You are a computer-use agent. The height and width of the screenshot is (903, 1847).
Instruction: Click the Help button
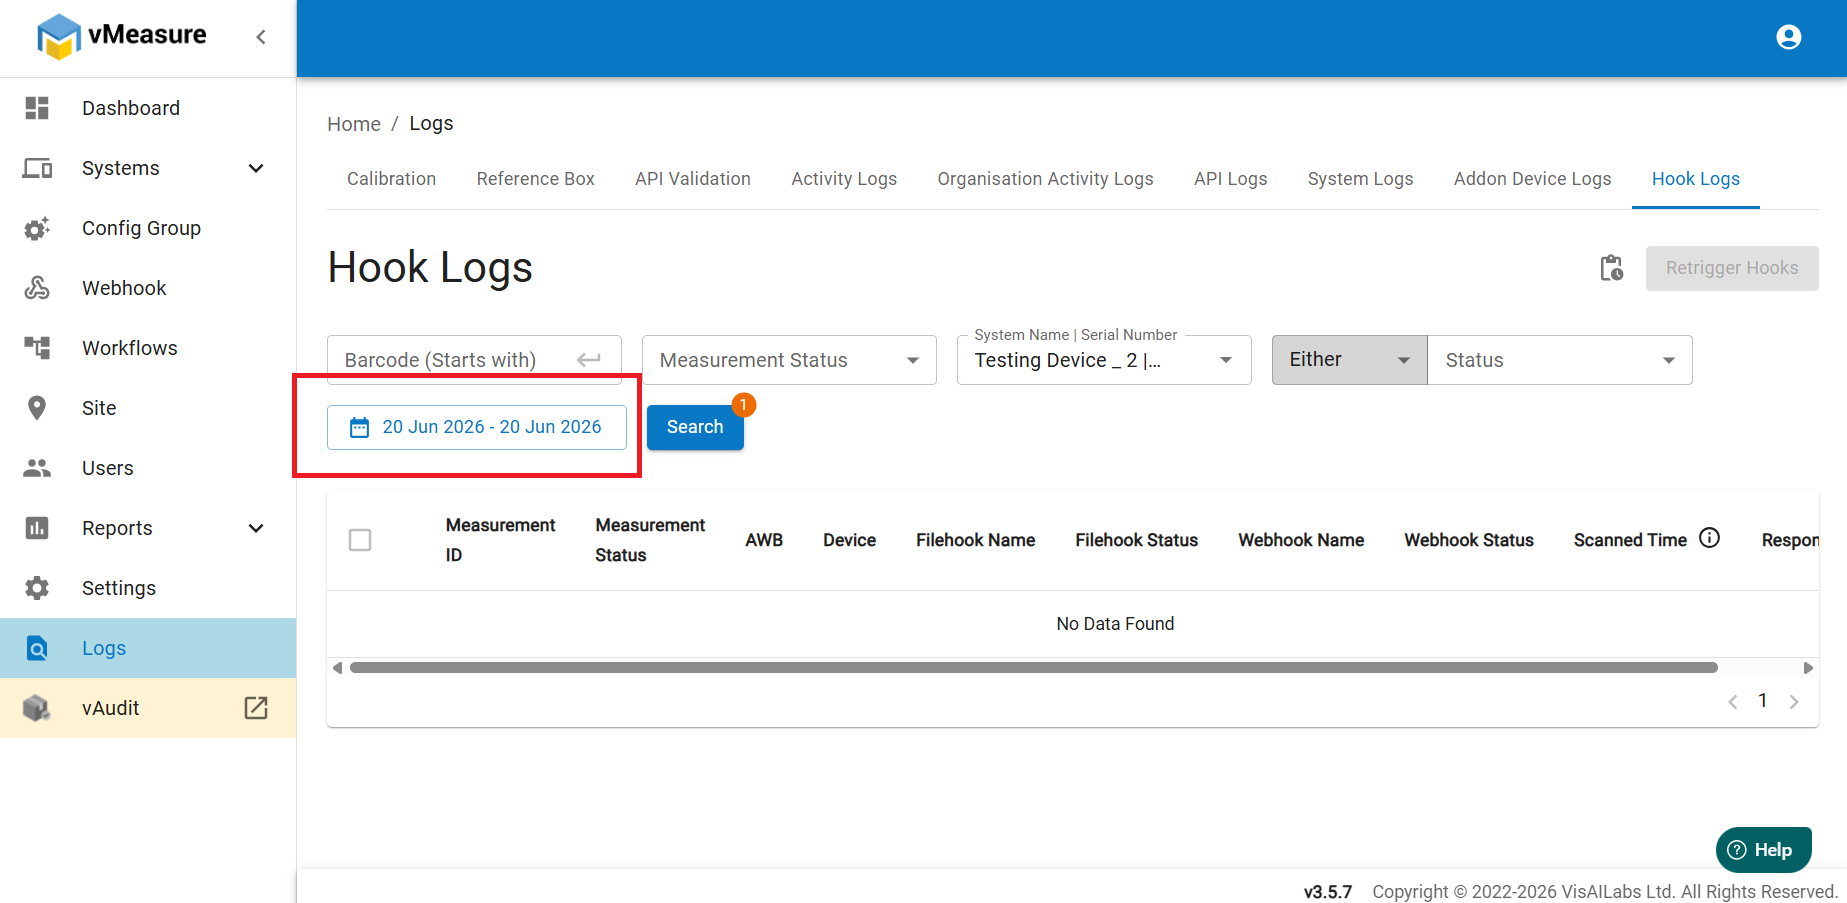[x=1763, y=850]
